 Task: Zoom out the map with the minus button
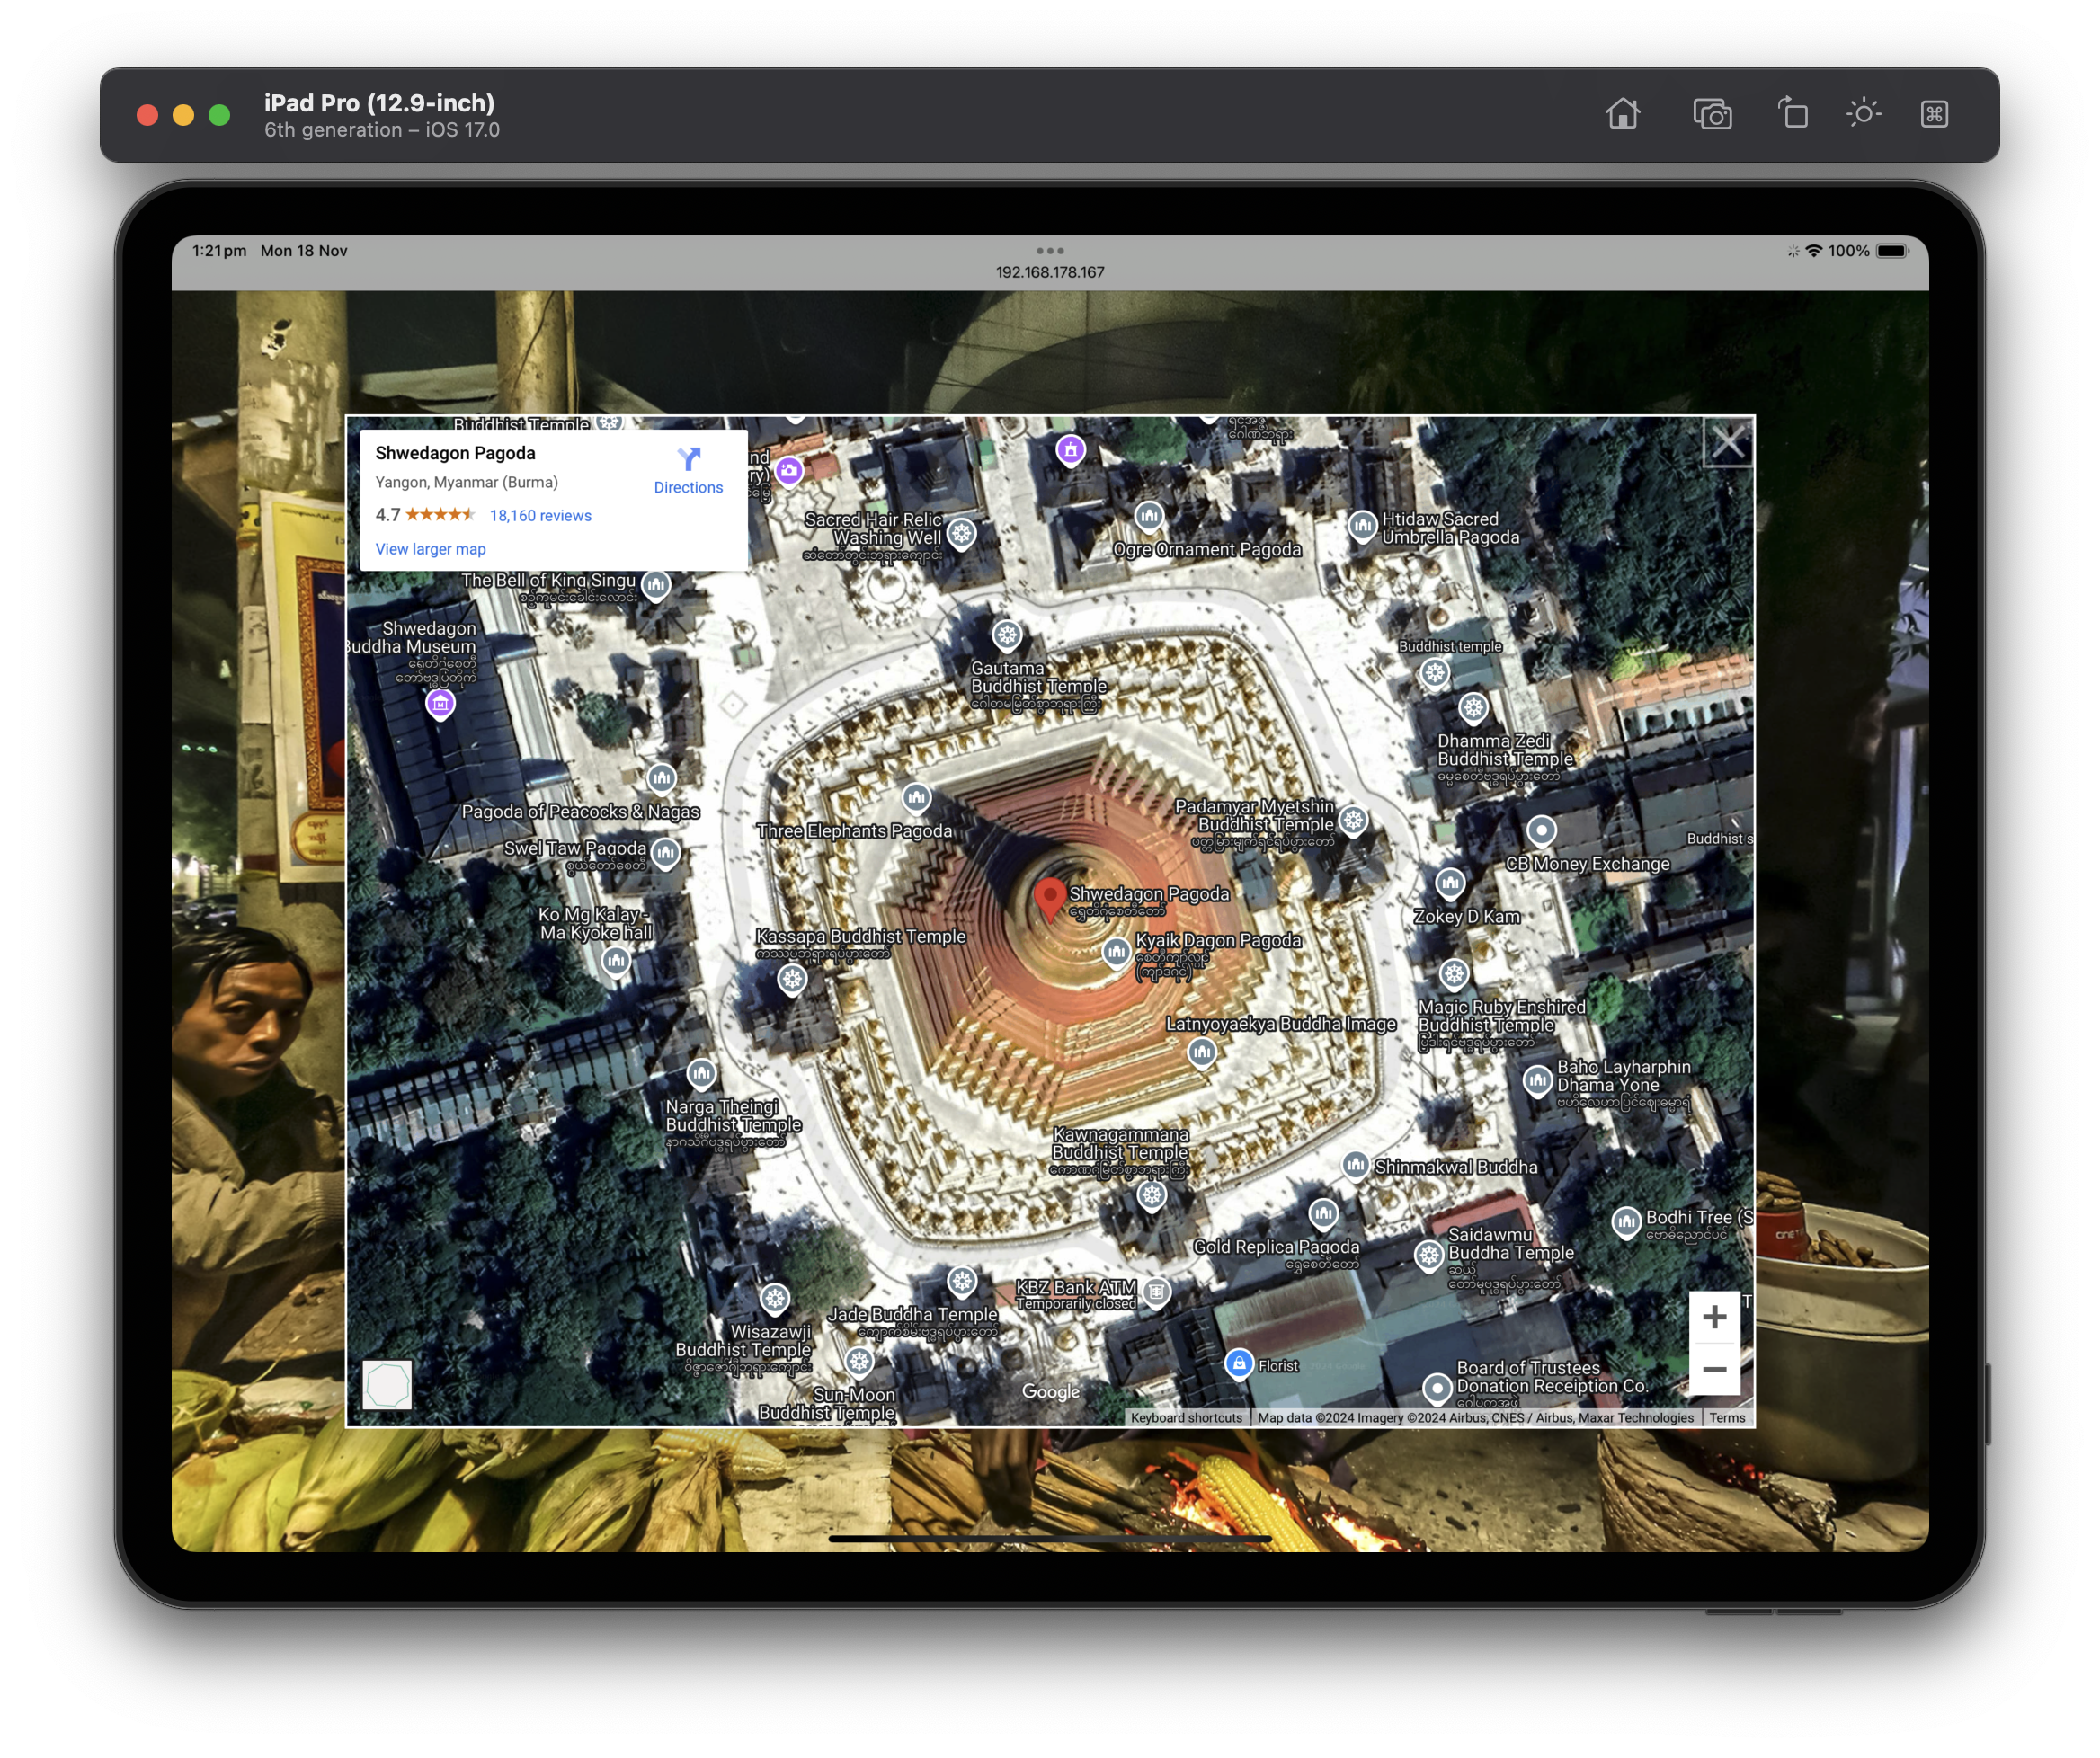point(1714,1369)
